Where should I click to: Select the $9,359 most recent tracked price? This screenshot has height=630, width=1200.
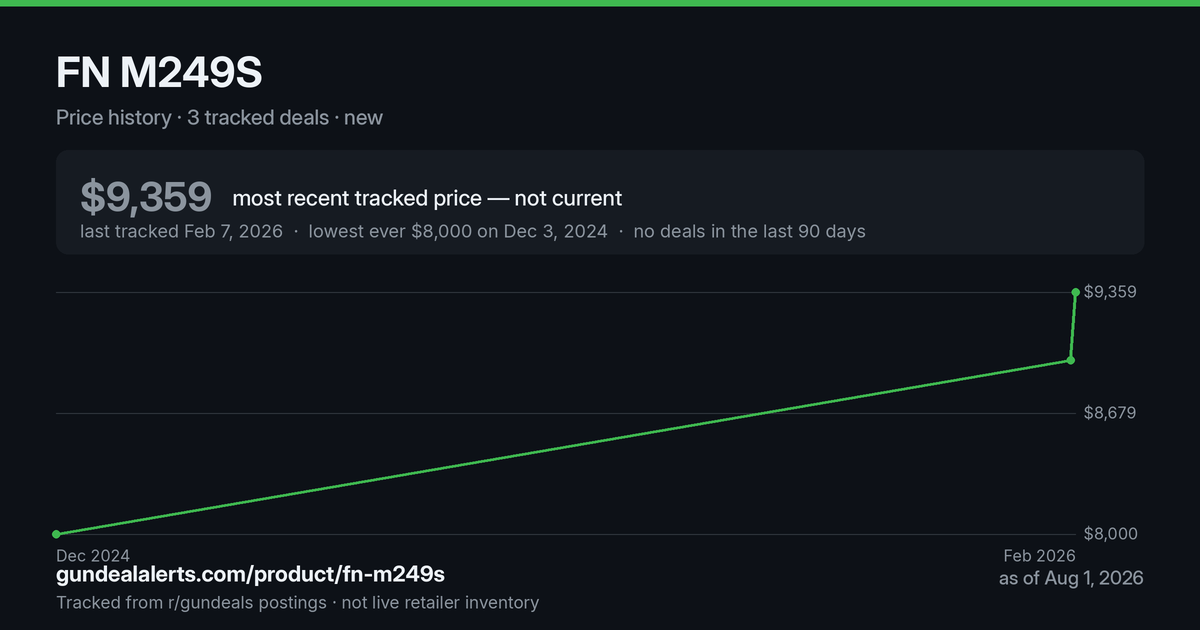pos(146,197)
